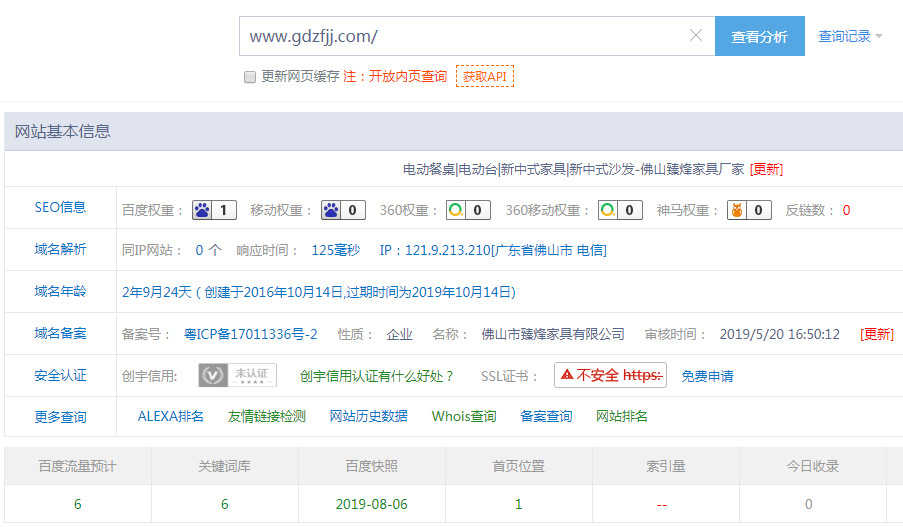Click the 360权重 green circle badge
The image size is (903, 527).
click(468, 210)
